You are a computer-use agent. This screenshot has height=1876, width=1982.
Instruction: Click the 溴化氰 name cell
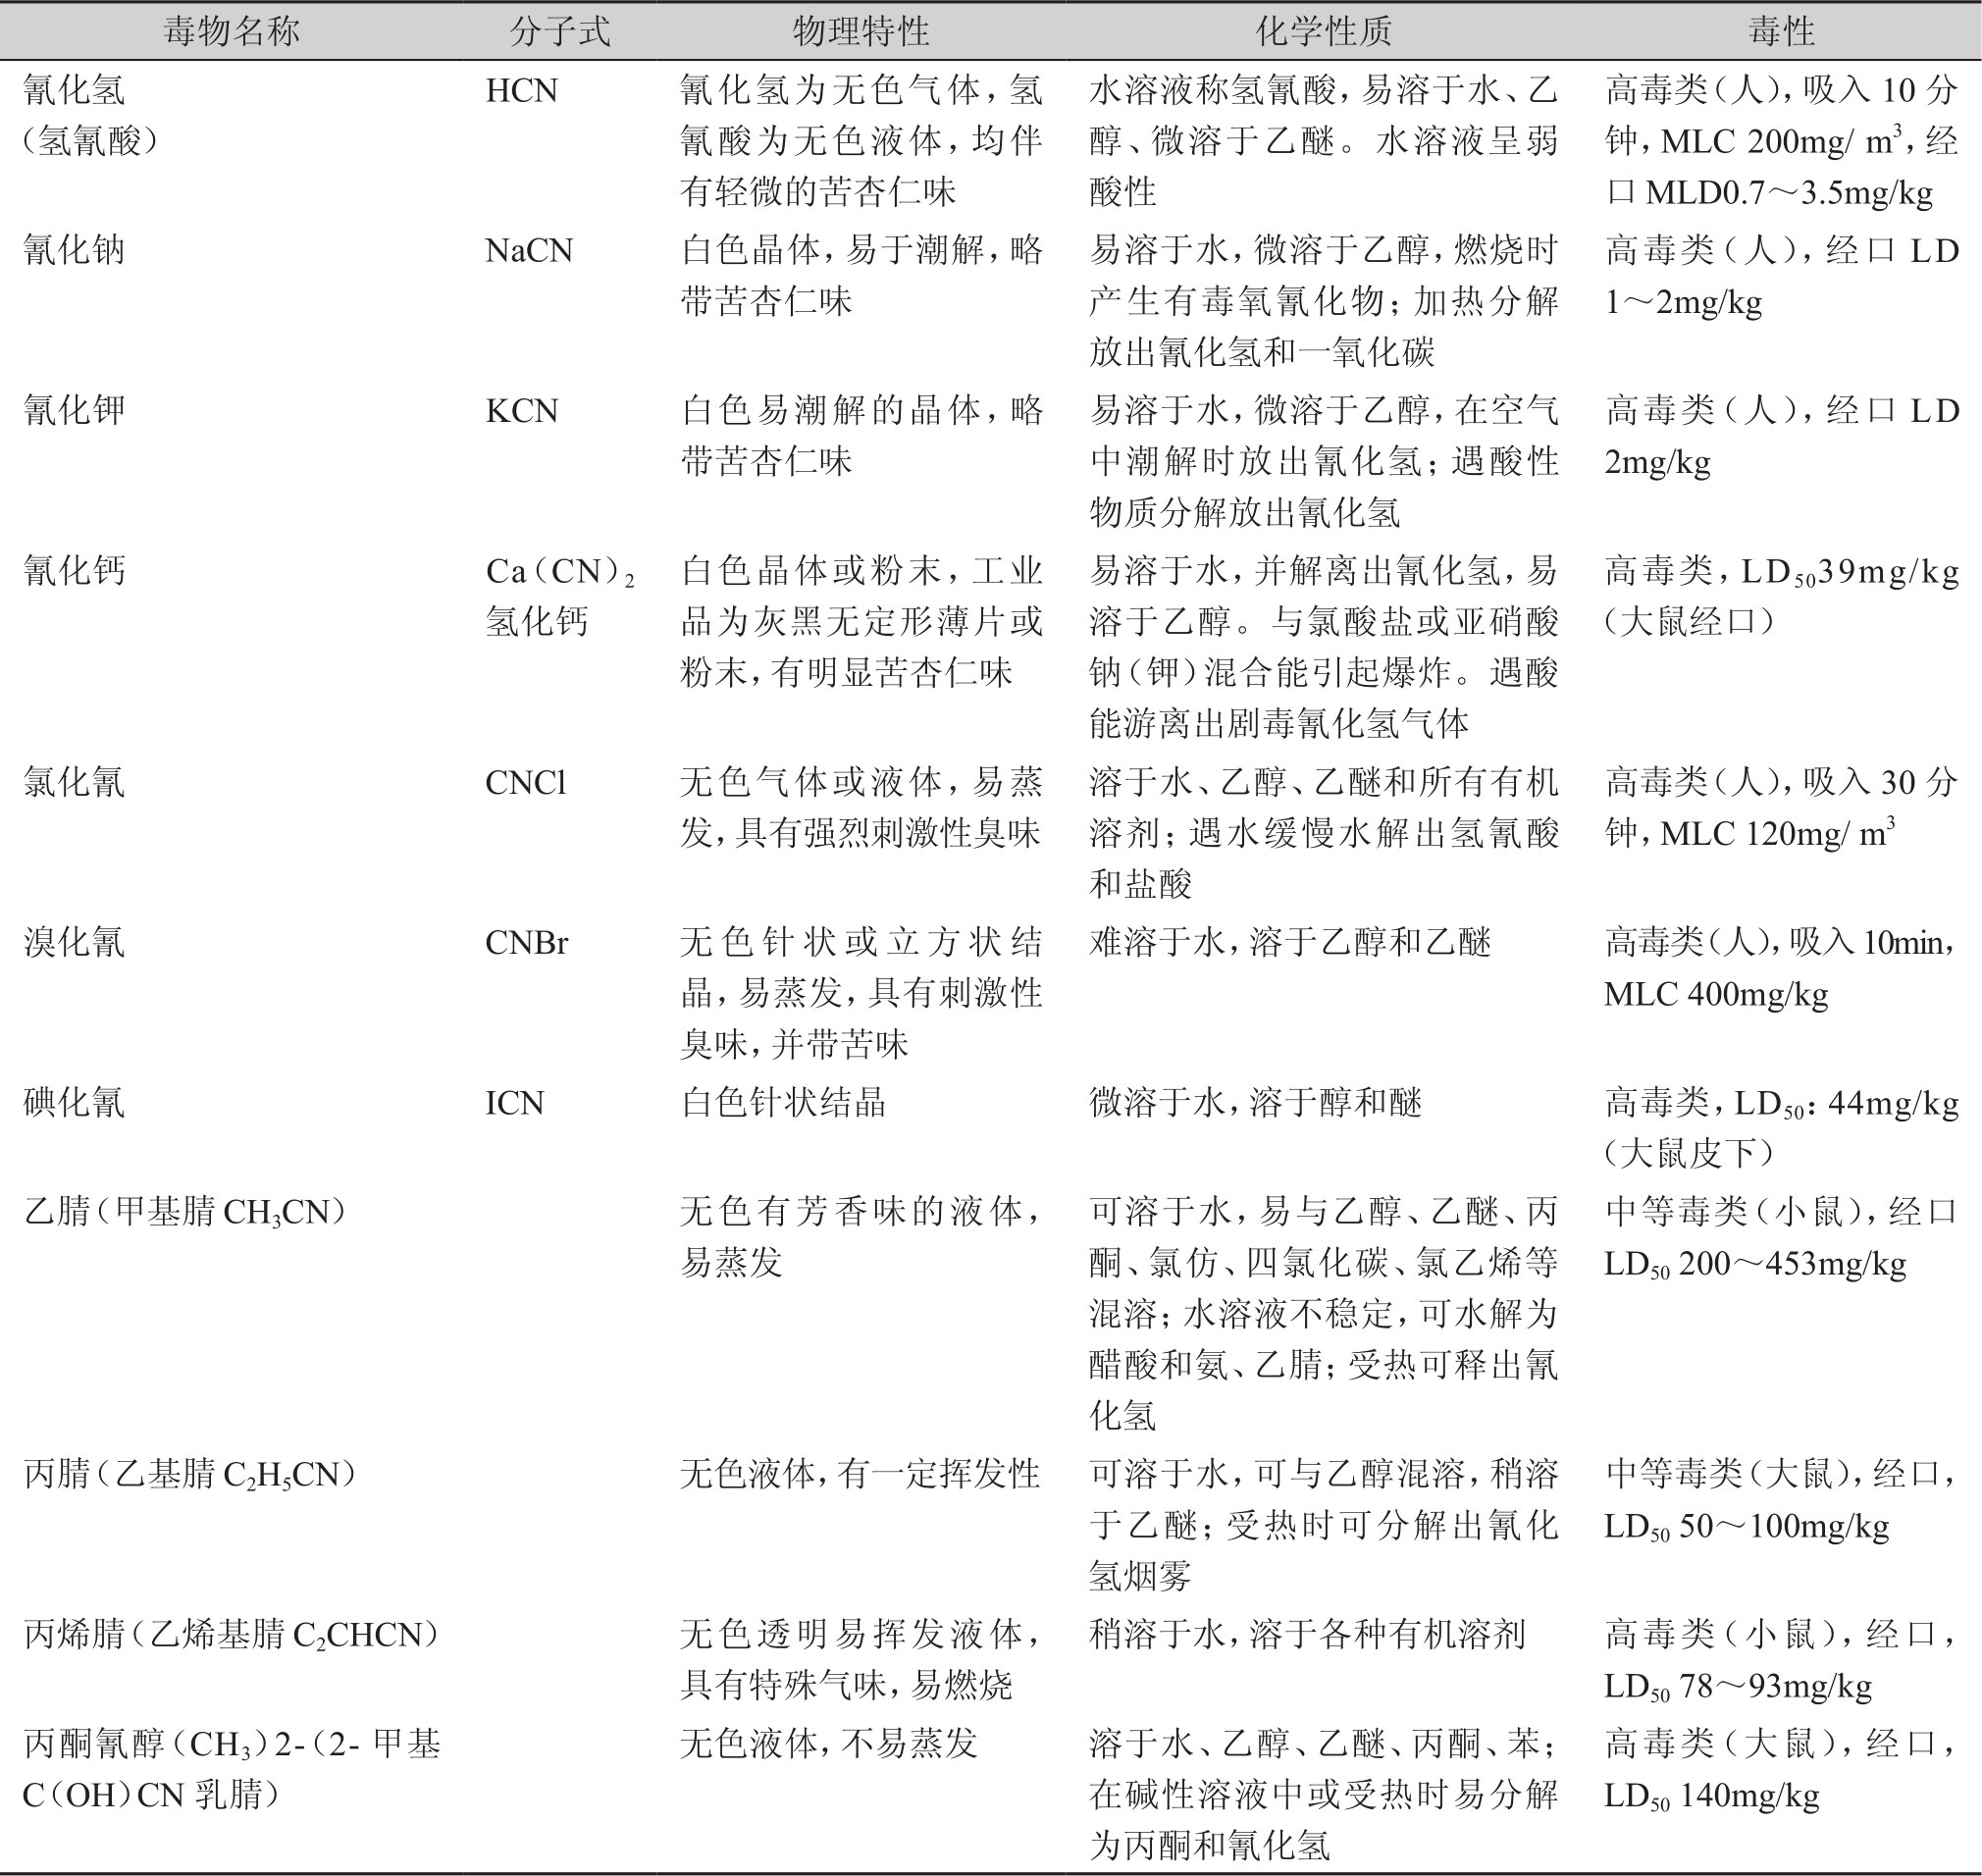(x=74, y=942)
